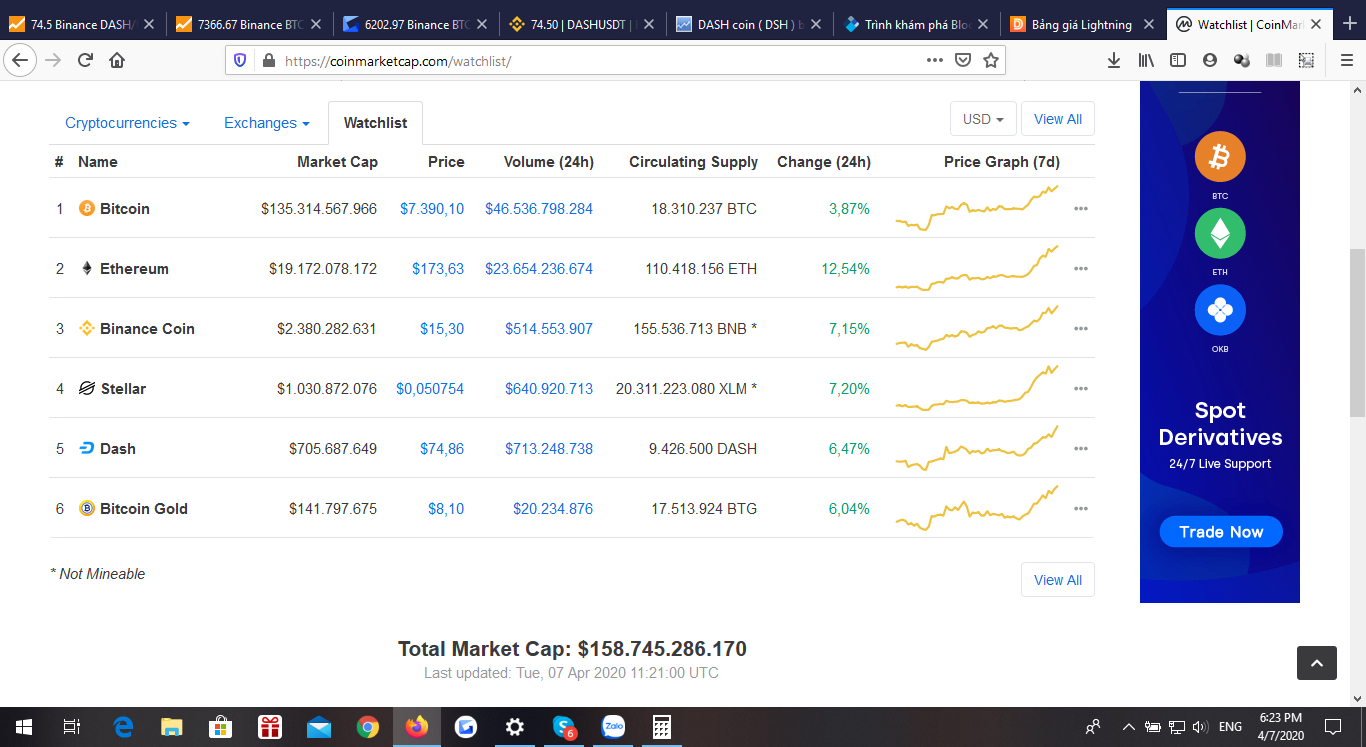Open the Stellar name link

coord(123,389)
